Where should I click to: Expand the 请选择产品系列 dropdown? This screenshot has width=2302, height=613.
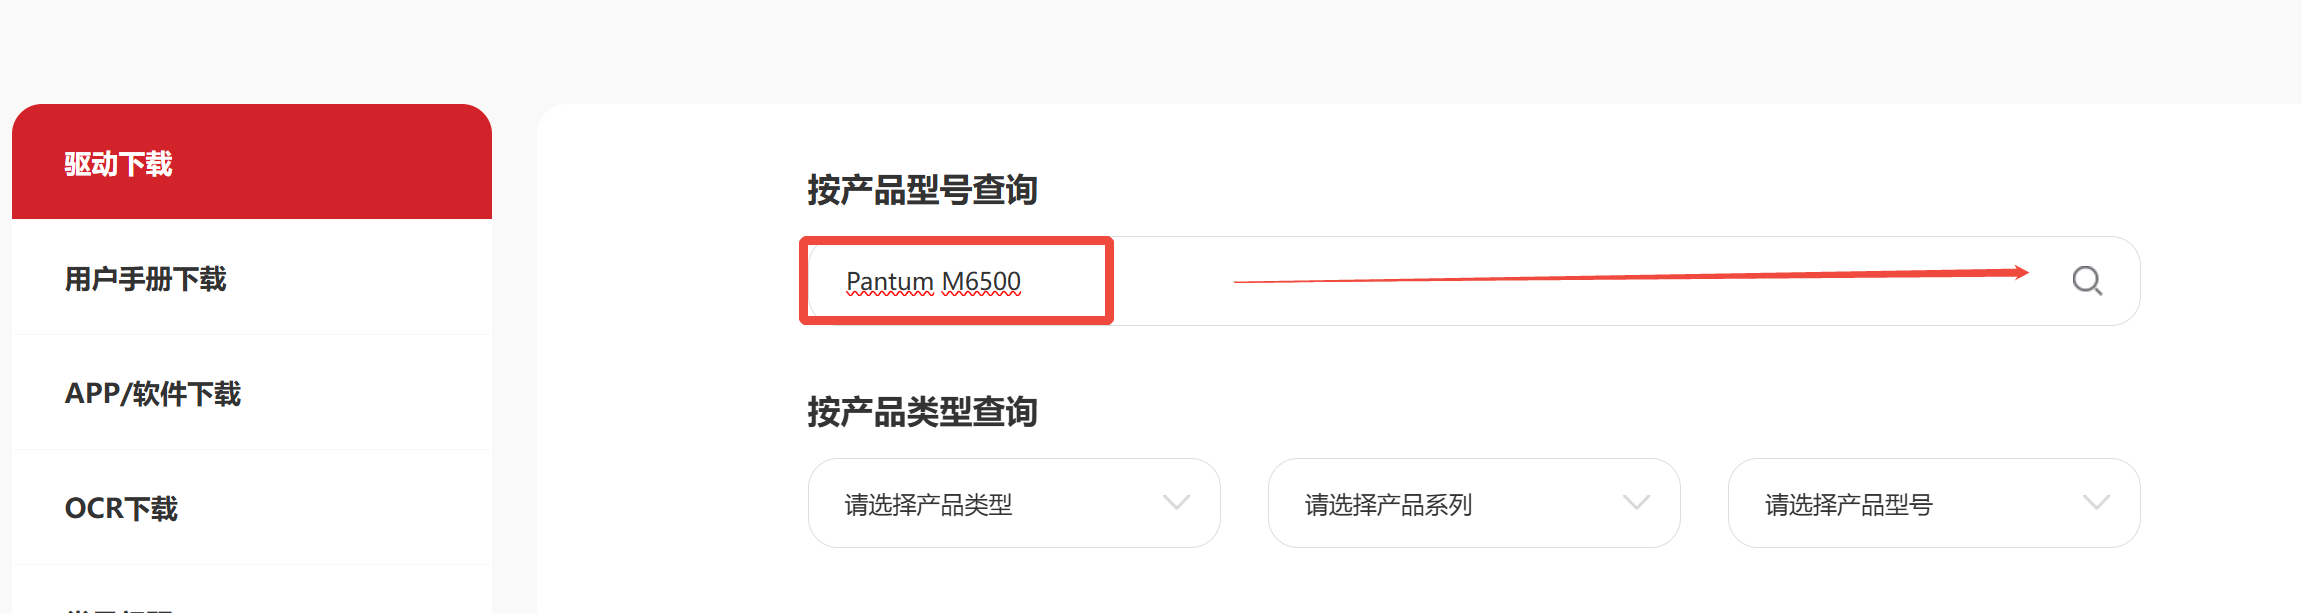pyautogui.click(x=1474, y=503)
